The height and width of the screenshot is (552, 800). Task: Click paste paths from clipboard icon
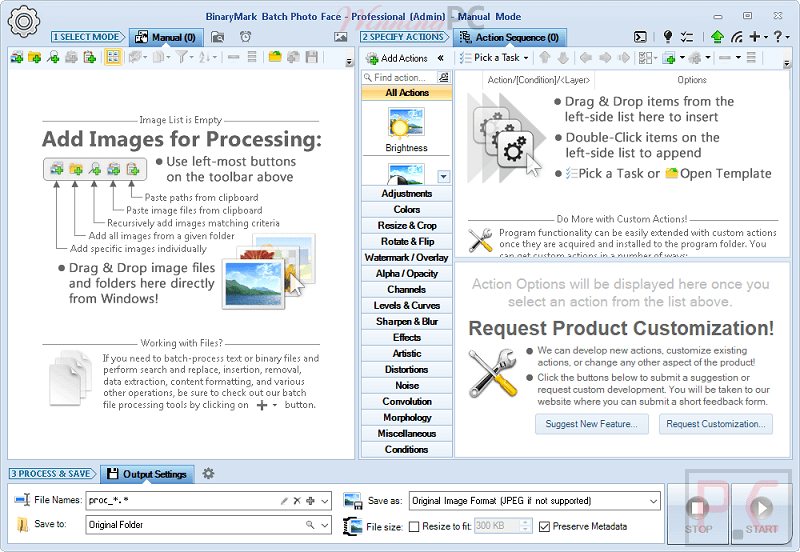click(90, 57)
